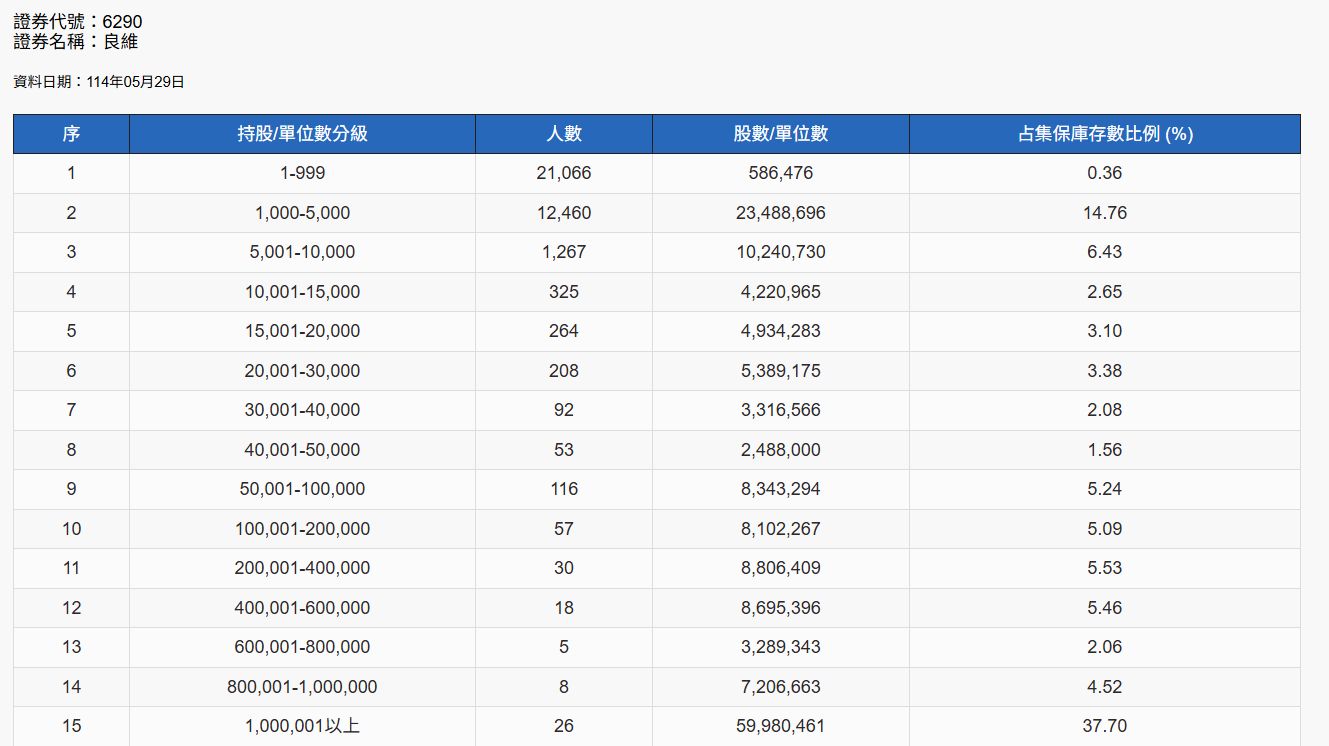Click the 12,460 holder count cell
Image resolution: width=1329 pixels, height=746 pixels.
[564, 213]
